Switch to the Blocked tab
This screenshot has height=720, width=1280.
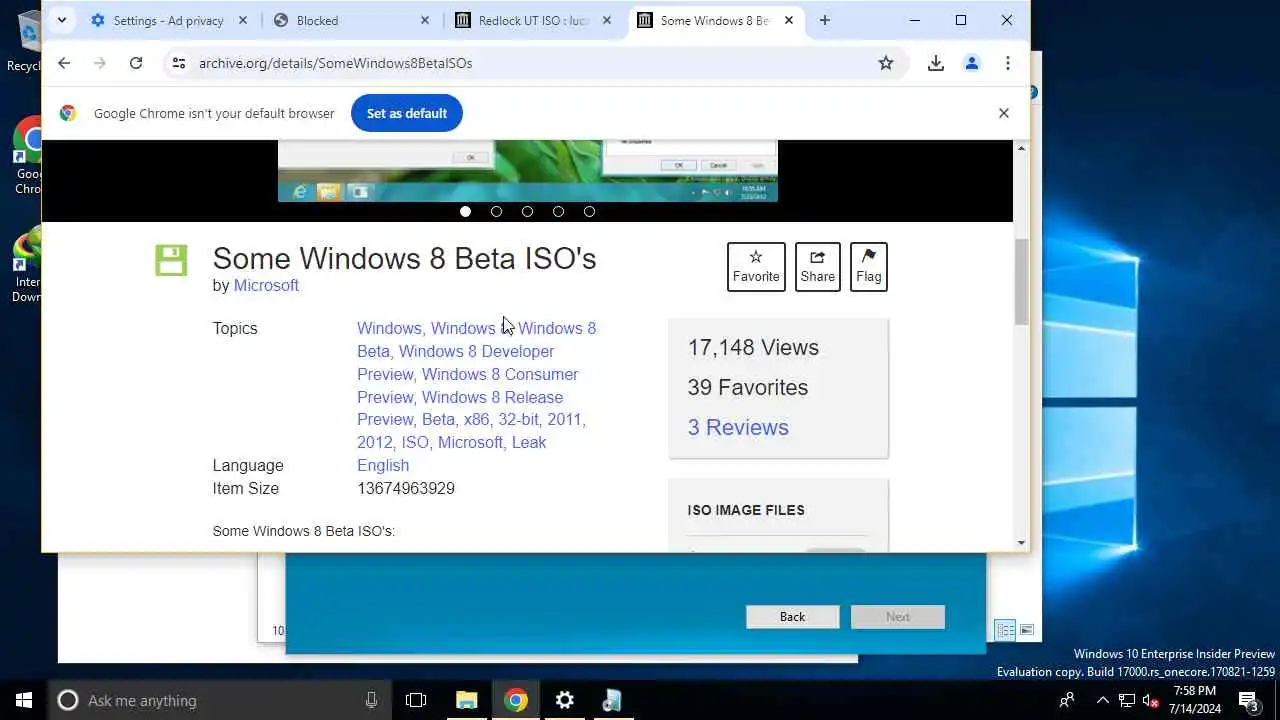(x=351, y=20)
